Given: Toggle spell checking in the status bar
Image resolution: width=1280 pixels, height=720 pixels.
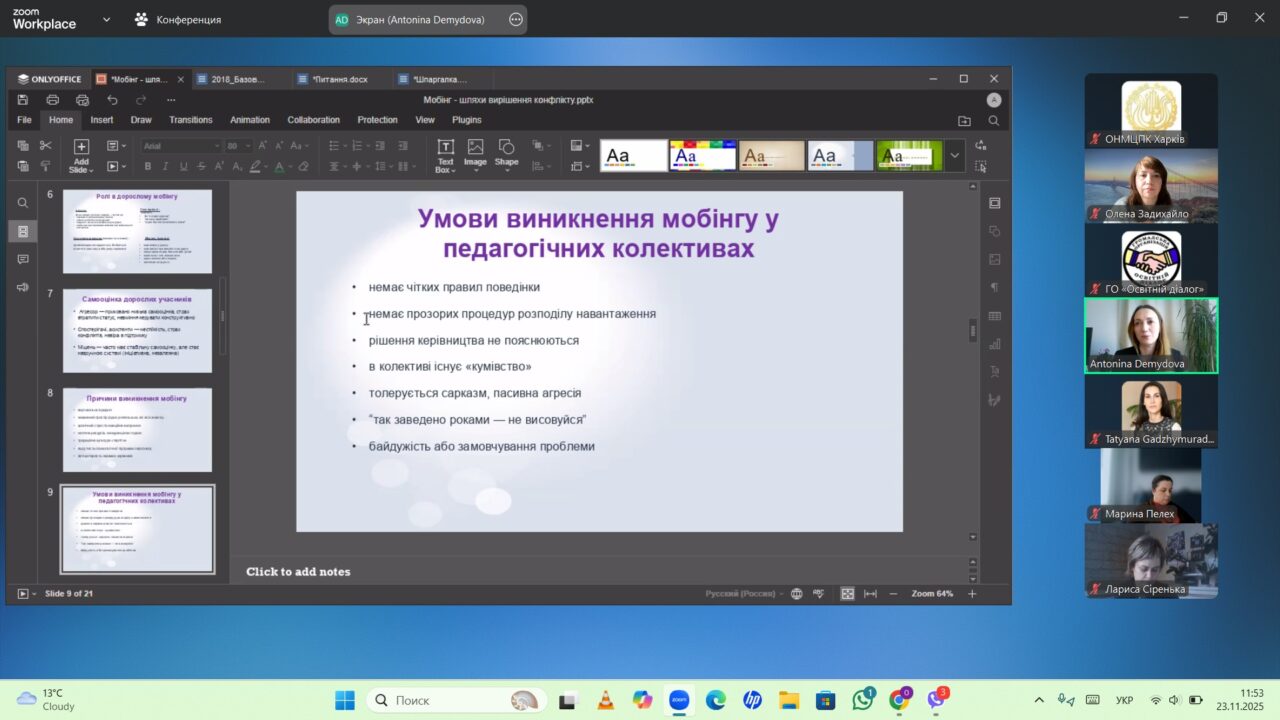Looking at the screenshot, I should (x=819, y=594).
